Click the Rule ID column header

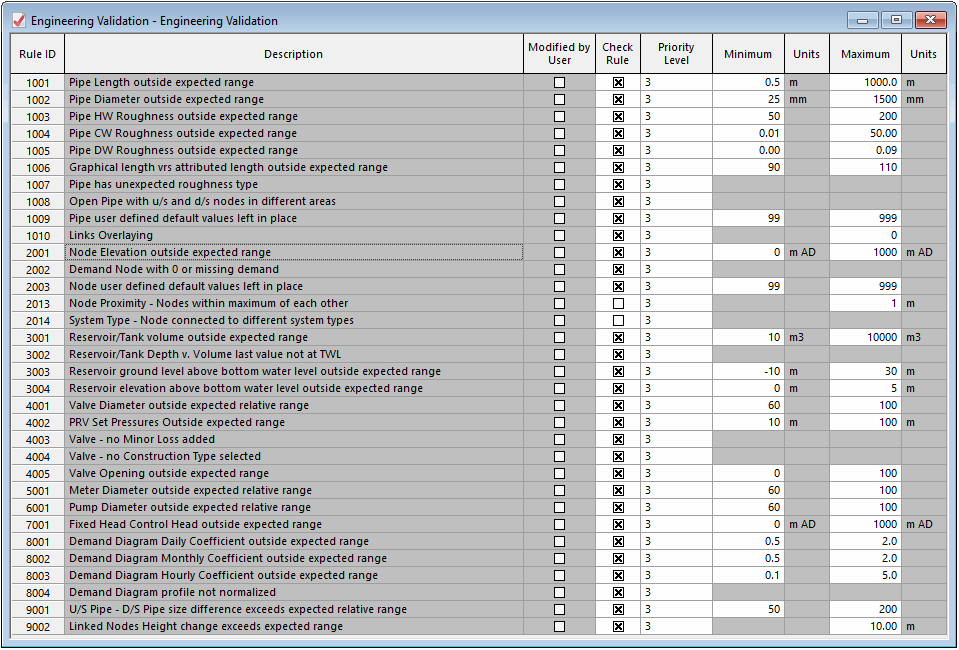click(x=37, y=54)
